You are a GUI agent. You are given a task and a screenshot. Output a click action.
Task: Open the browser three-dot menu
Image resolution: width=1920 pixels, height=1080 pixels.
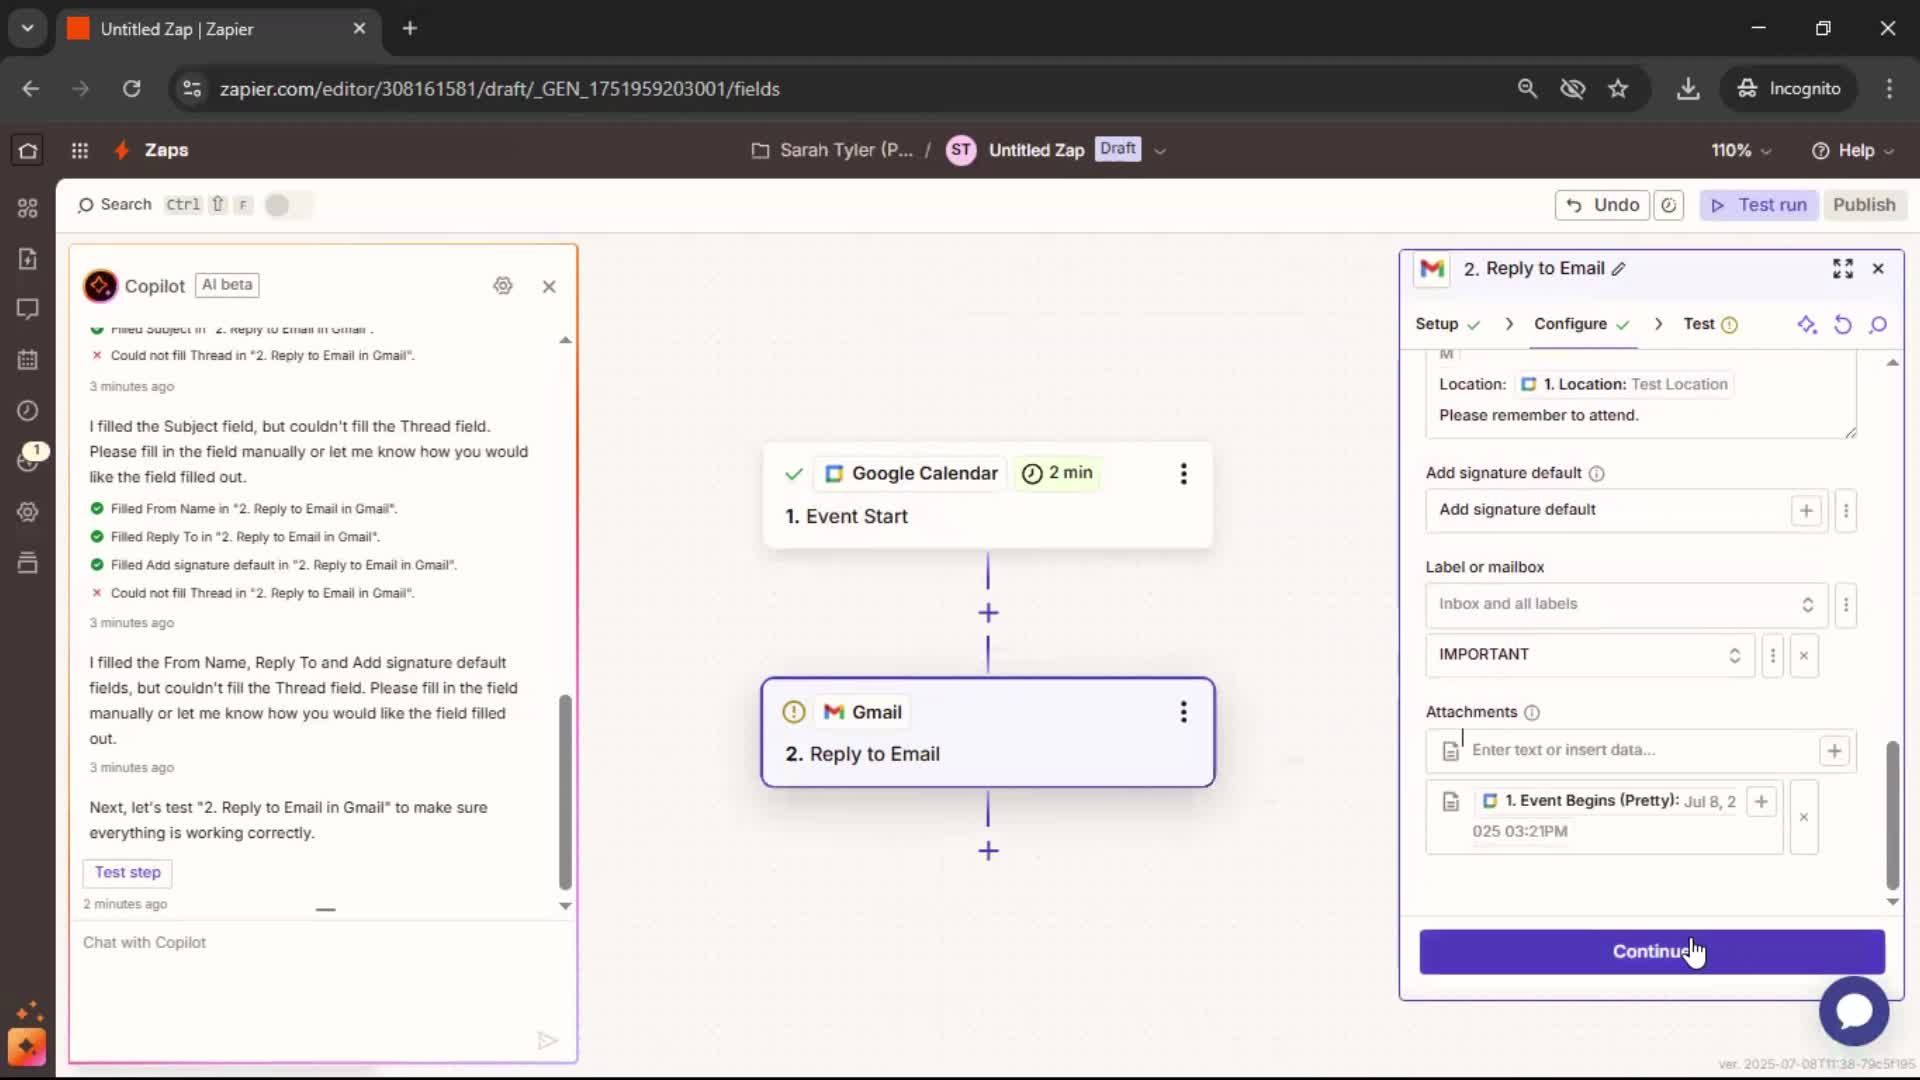pyautogui.click(x=1889, y=89)
